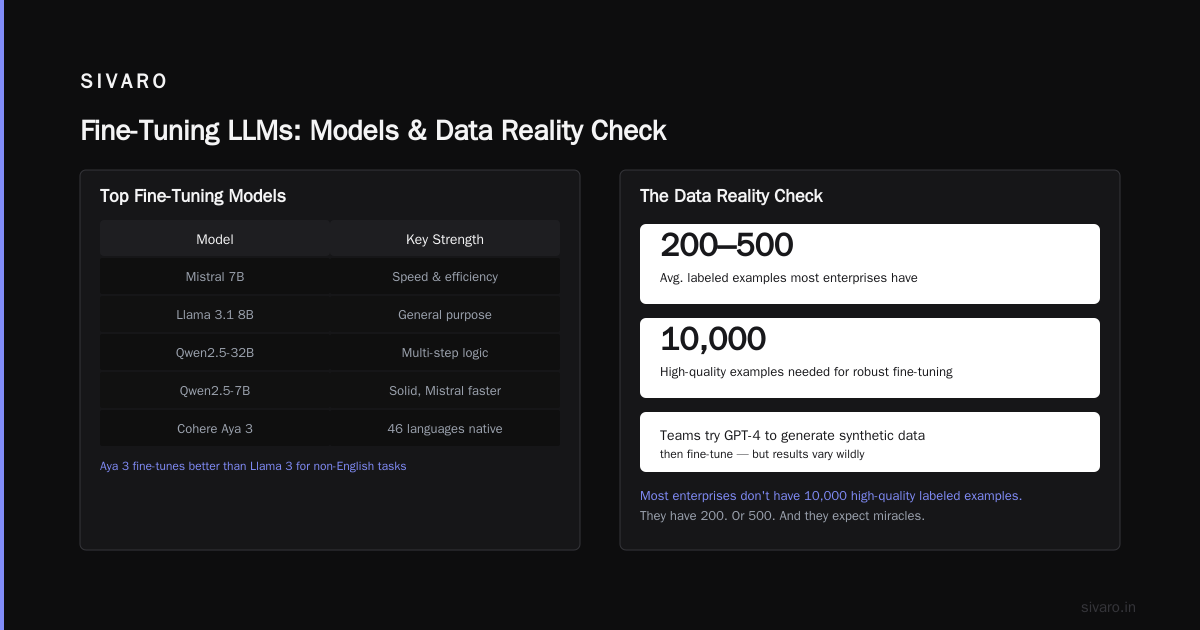1200x630 pixels.
Task: Select the Model column header
Action: pyautogui.click(x=215, y=239)
